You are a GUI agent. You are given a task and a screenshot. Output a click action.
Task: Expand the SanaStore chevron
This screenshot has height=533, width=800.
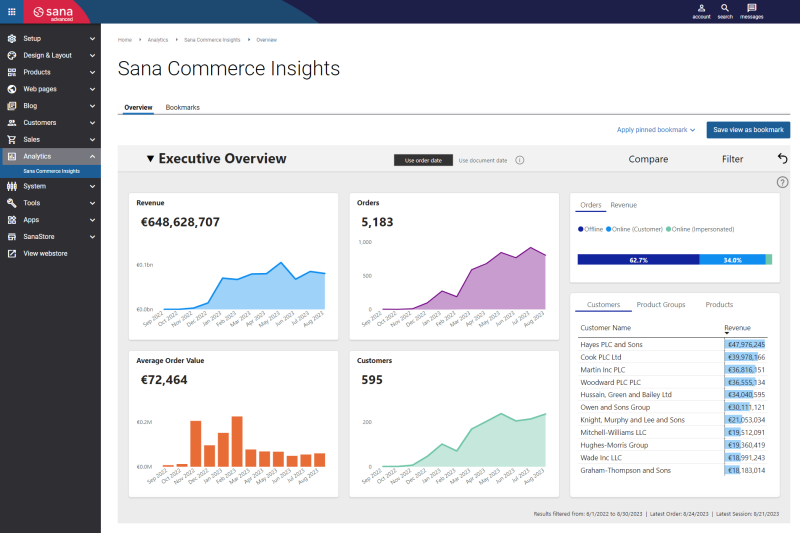pos(92,237)
